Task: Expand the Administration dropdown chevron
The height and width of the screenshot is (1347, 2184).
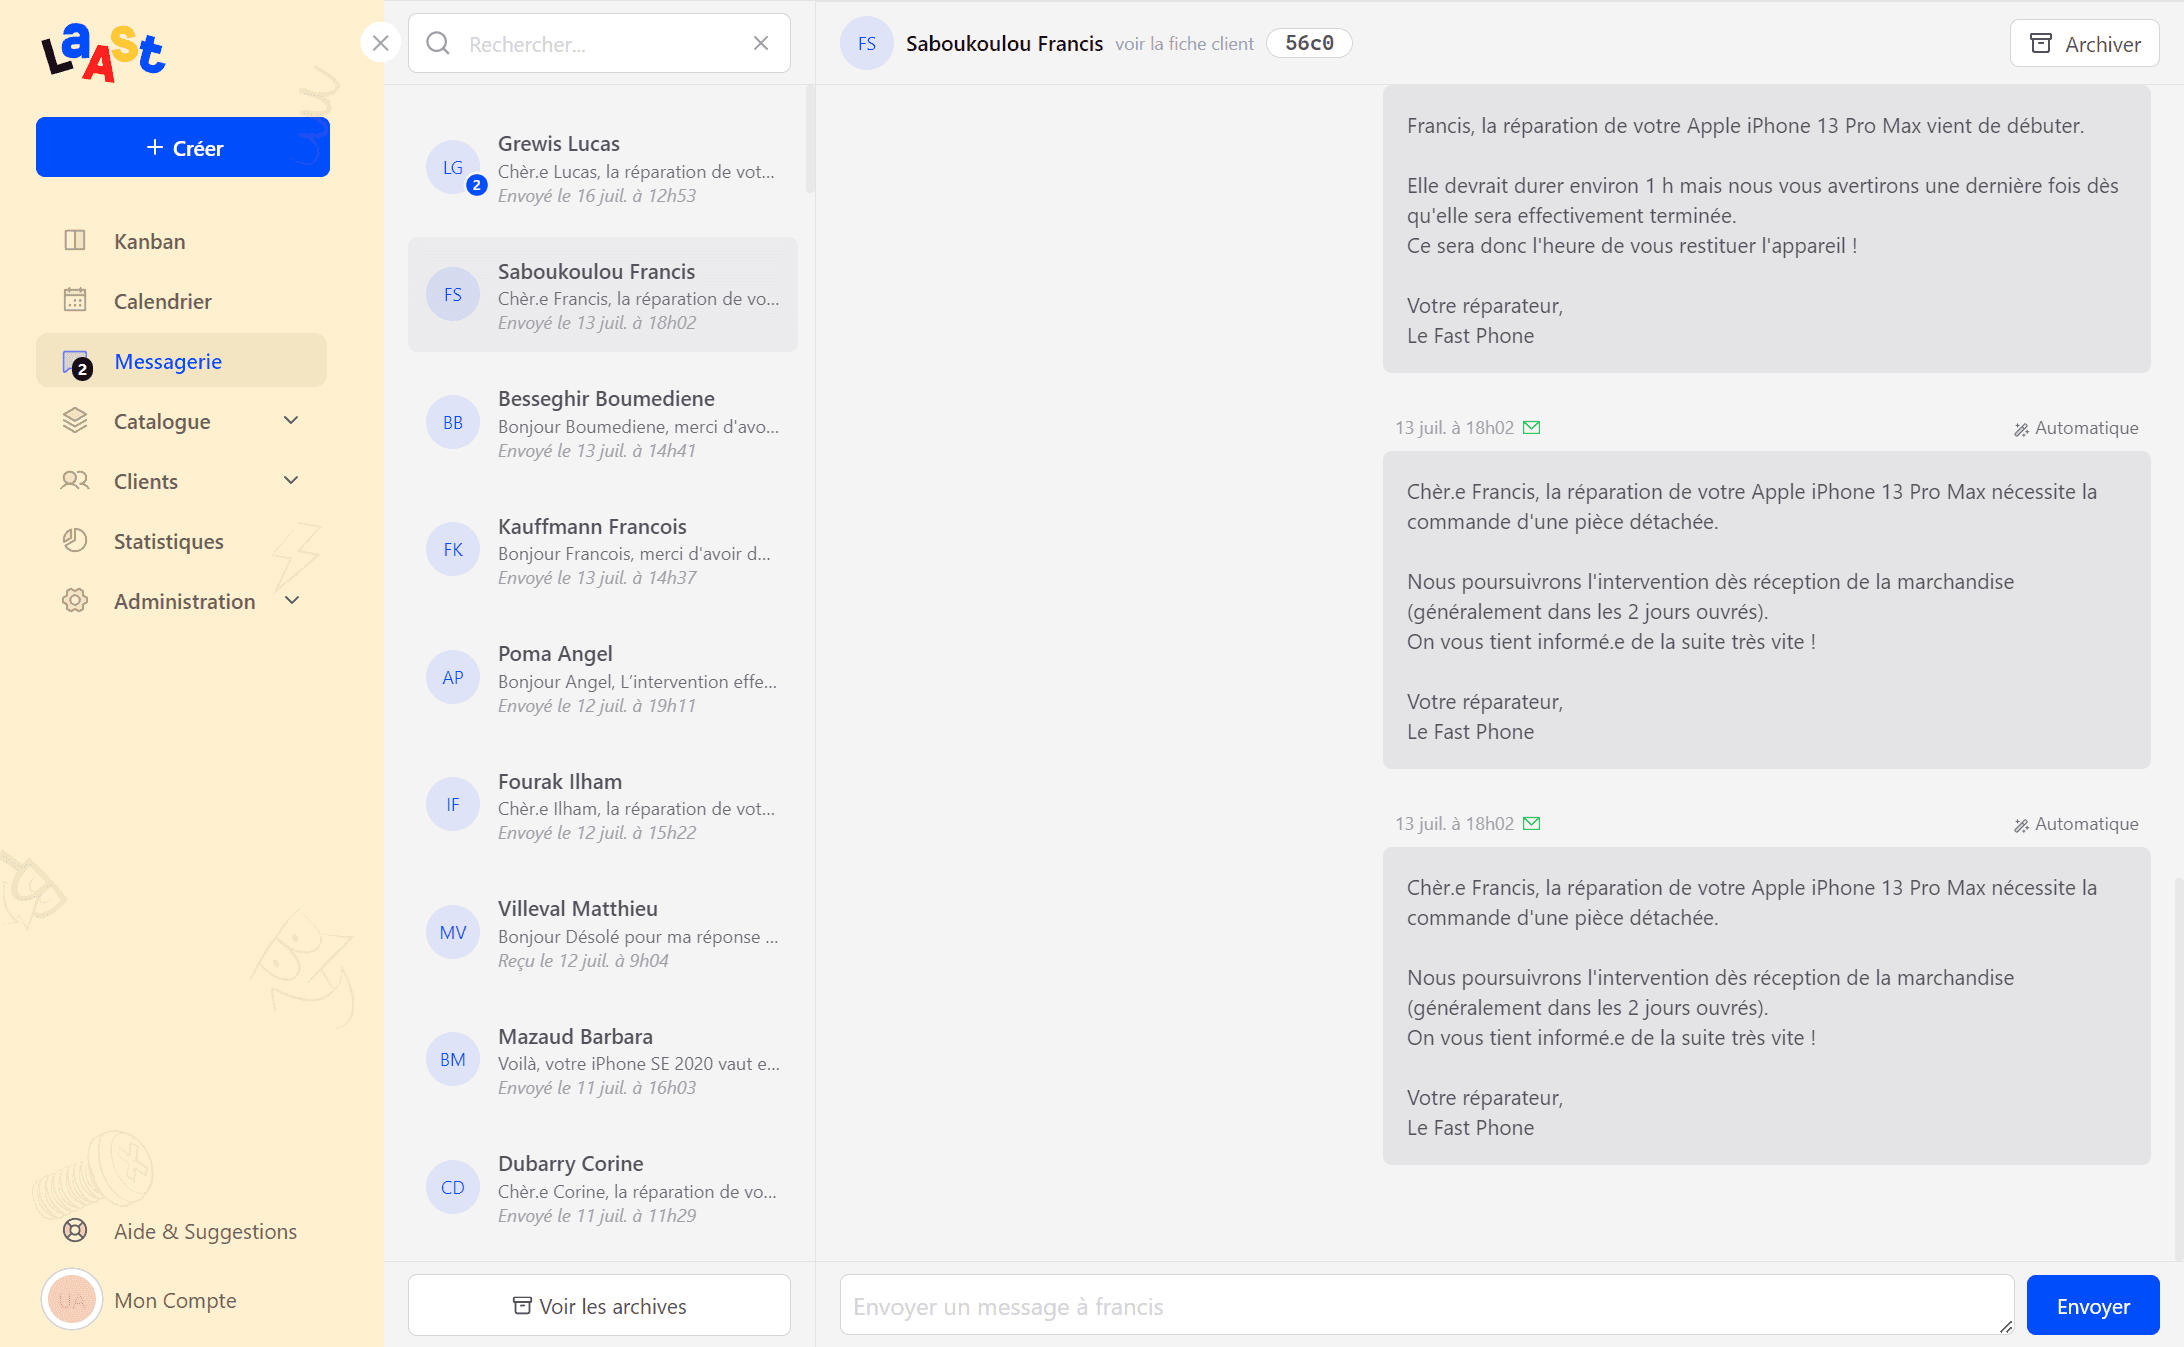Action: (x=292, y=601)
